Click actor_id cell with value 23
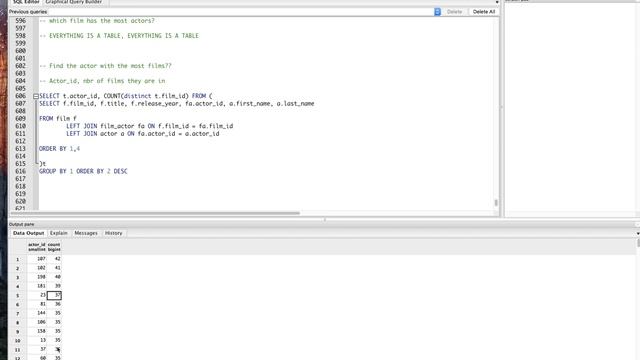 [37, 295]
